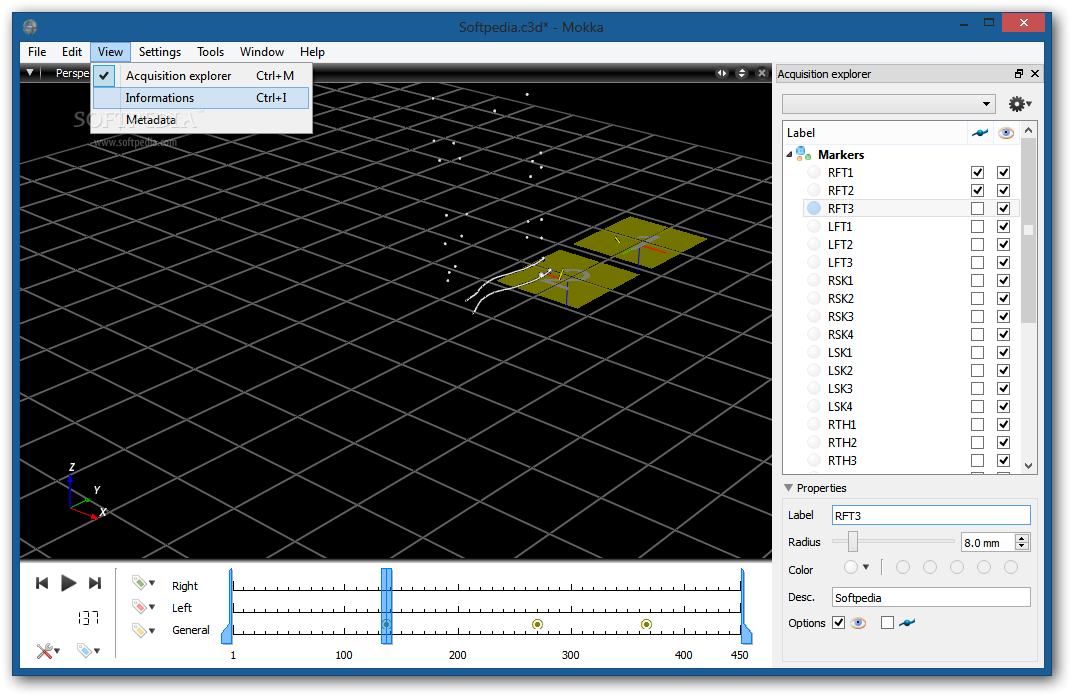
Task: Select Informations from the View menu
Action: click(x=201, y=98)
